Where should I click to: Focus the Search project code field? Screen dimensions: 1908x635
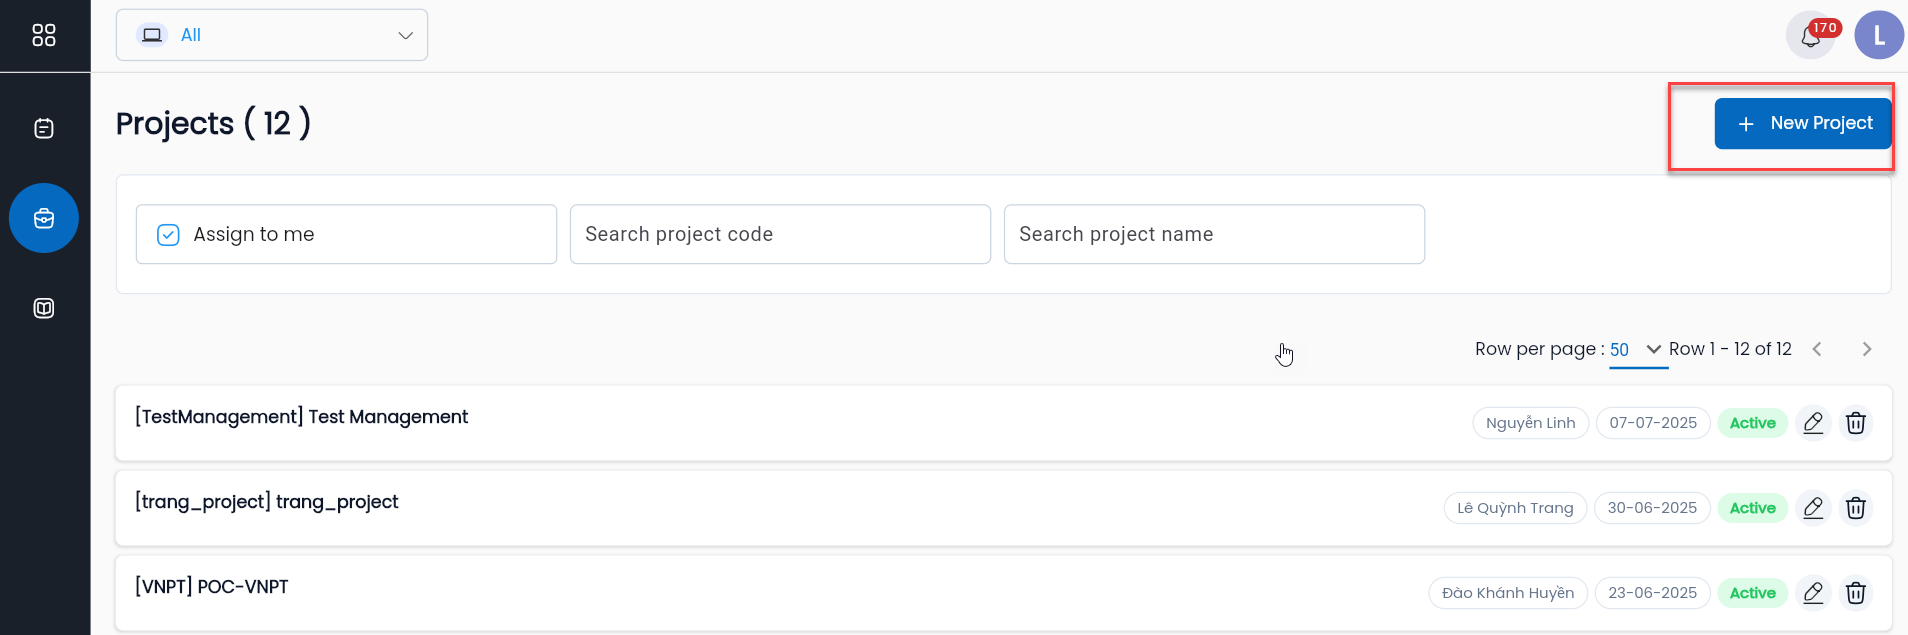(x=780, y=234)
